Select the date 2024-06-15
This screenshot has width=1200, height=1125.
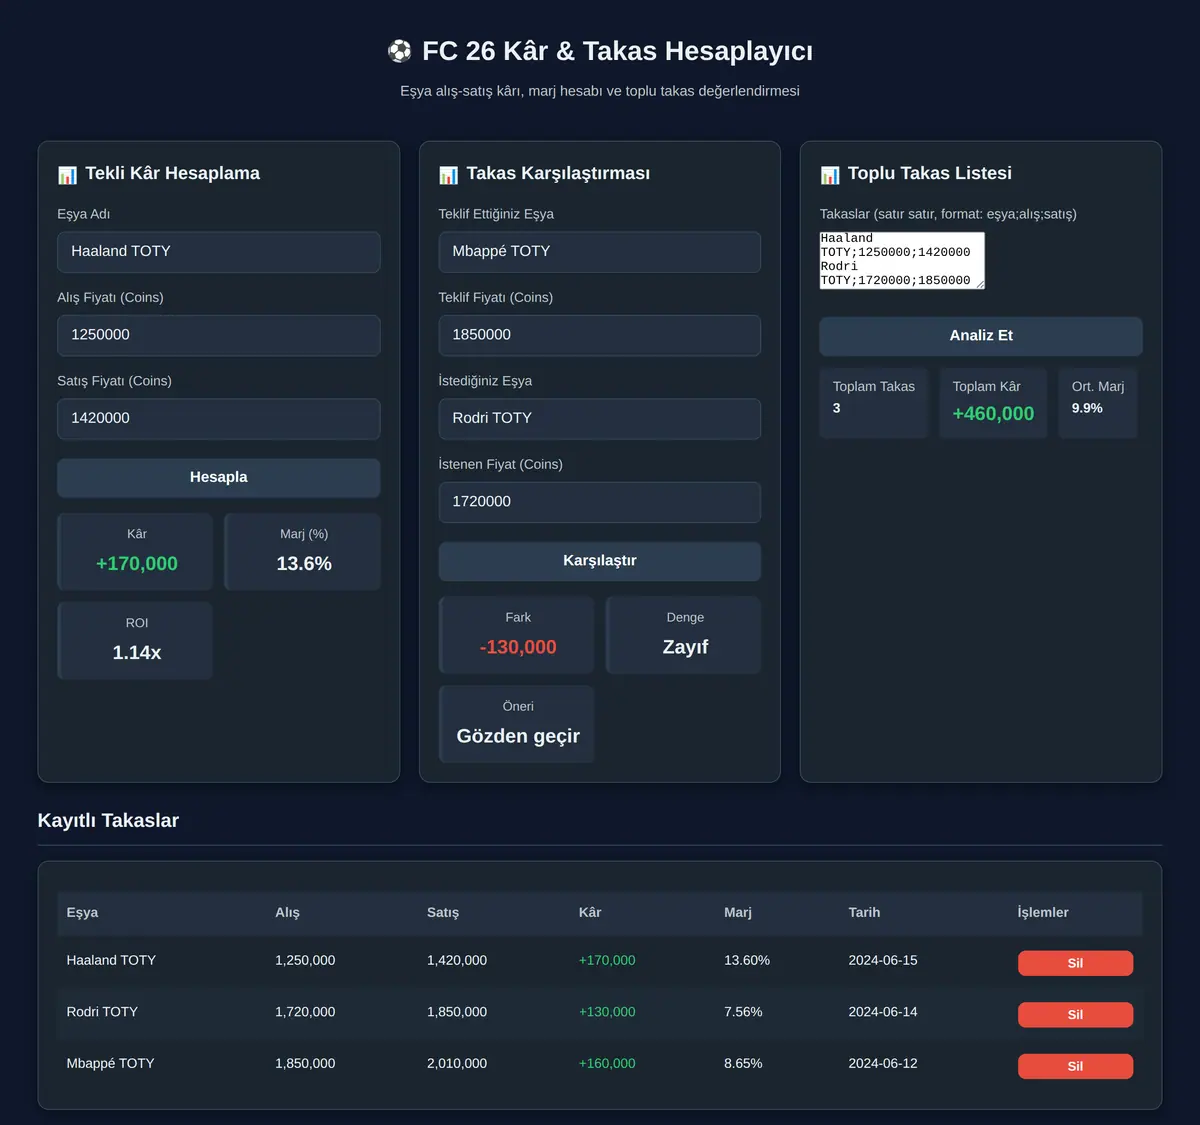tap(883, 960)
